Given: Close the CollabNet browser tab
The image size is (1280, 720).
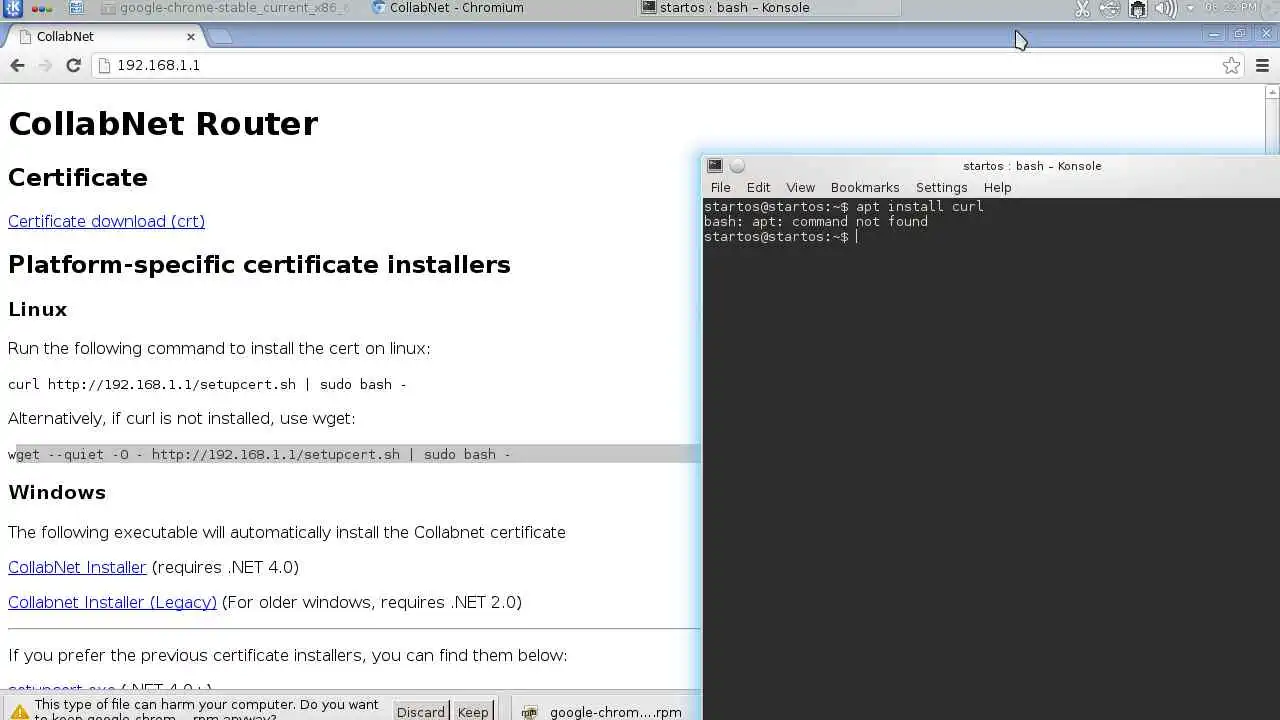Looking at the screenshot, I should [x=191, y=36].
